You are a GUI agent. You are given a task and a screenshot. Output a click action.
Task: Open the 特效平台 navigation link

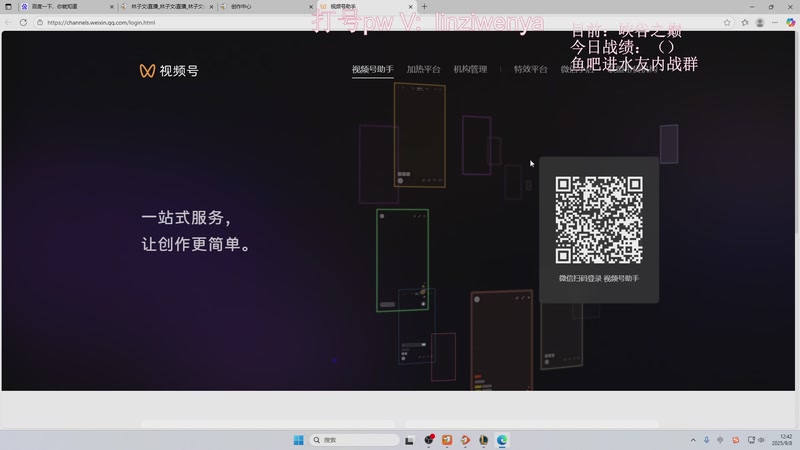tap(531, 69)
